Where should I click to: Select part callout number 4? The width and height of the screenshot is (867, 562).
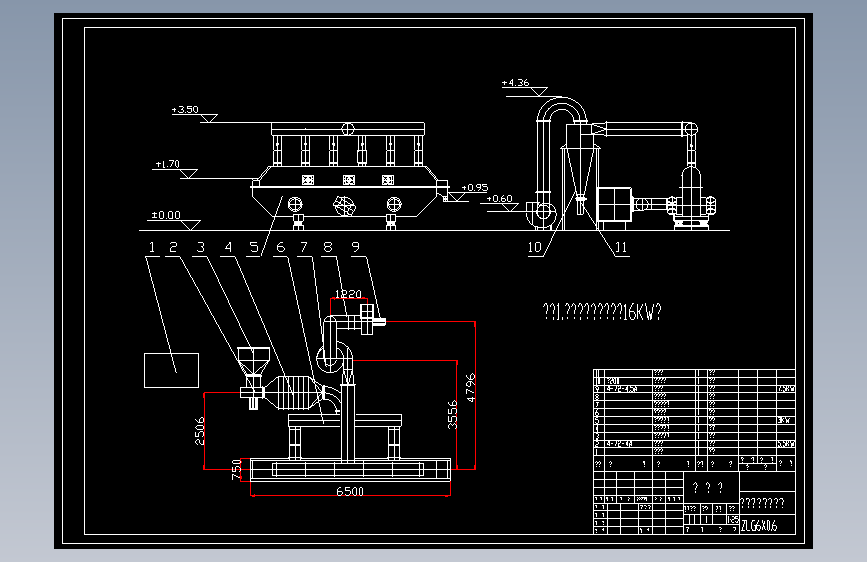tap(228, 247)
